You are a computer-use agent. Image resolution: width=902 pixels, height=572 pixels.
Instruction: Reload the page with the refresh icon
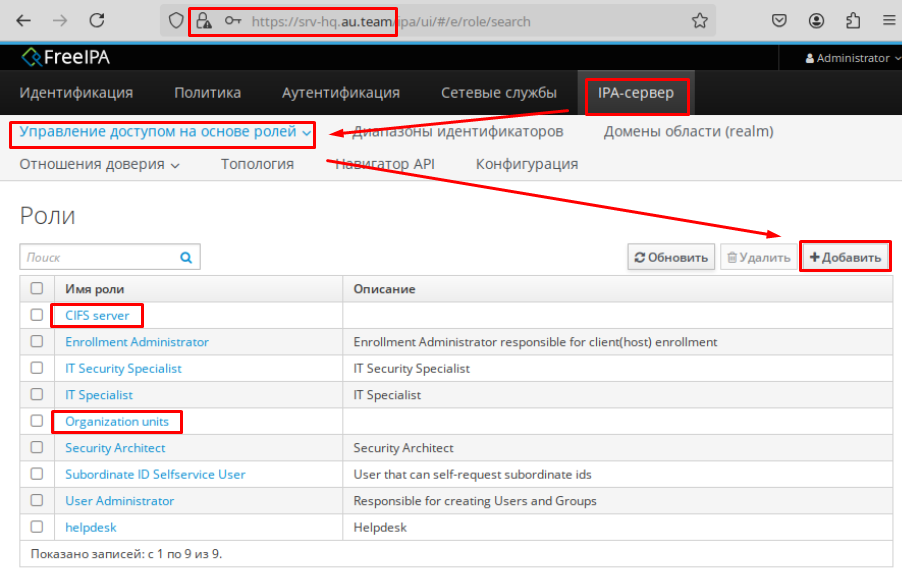tap(97, 20)
